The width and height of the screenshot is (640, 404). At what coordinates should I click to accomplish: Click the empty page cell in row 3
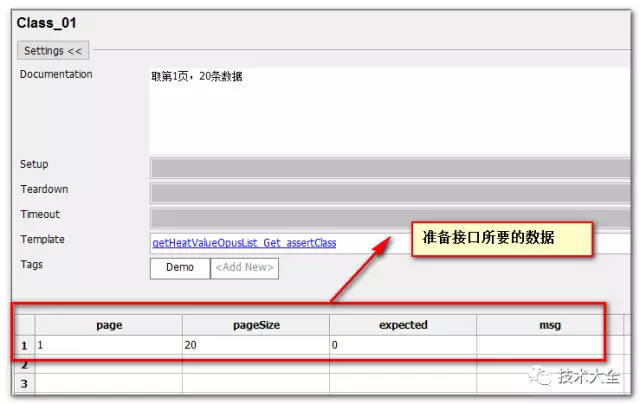pos(109,384)
